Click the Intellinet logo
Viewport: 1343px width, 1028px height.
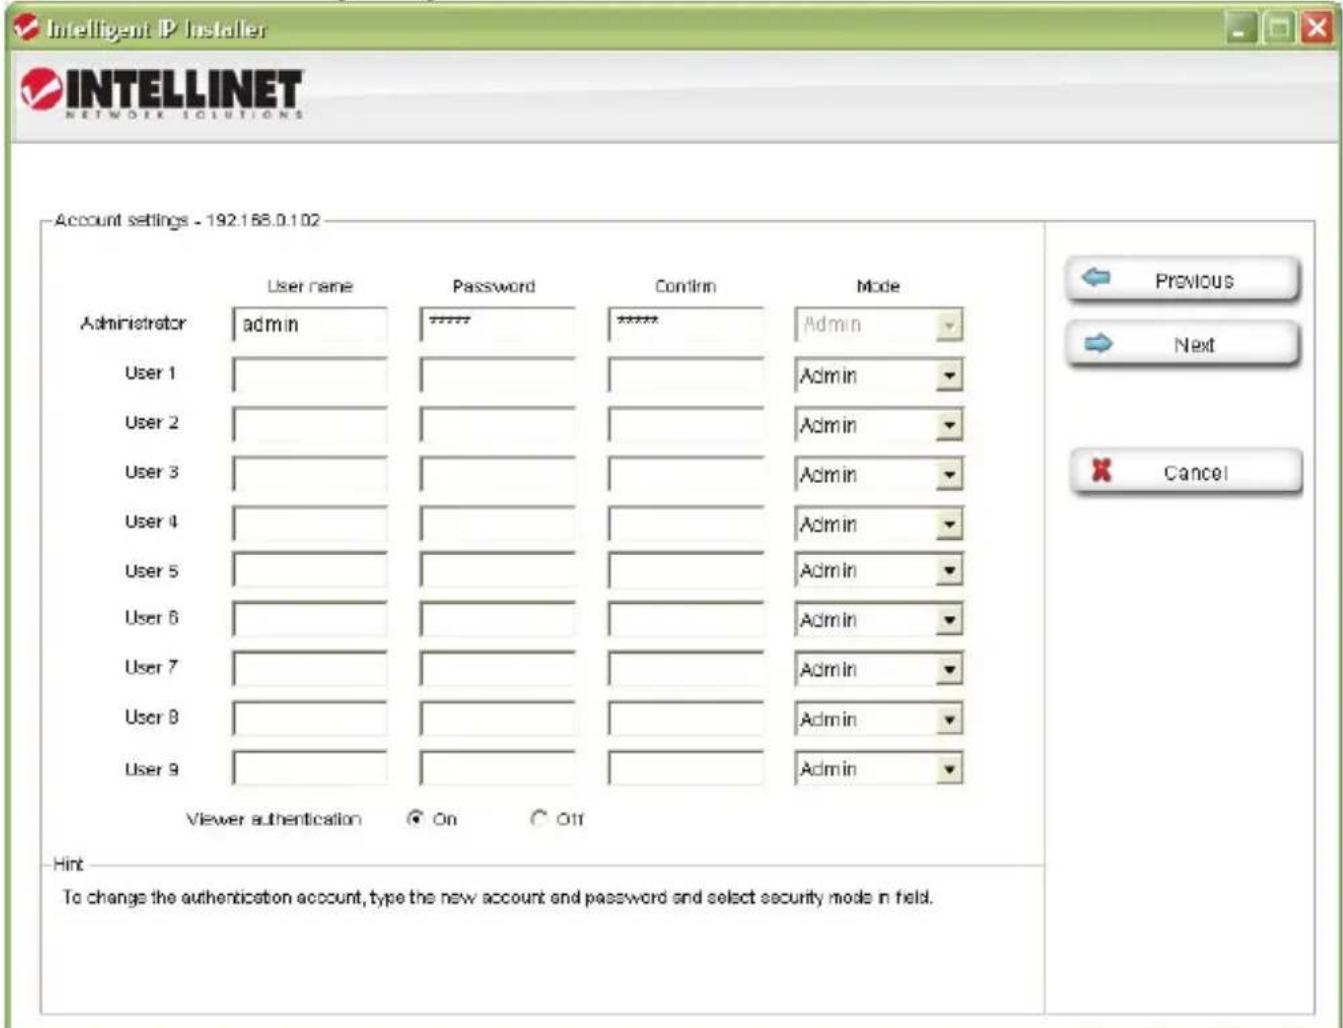pos(162,93)
